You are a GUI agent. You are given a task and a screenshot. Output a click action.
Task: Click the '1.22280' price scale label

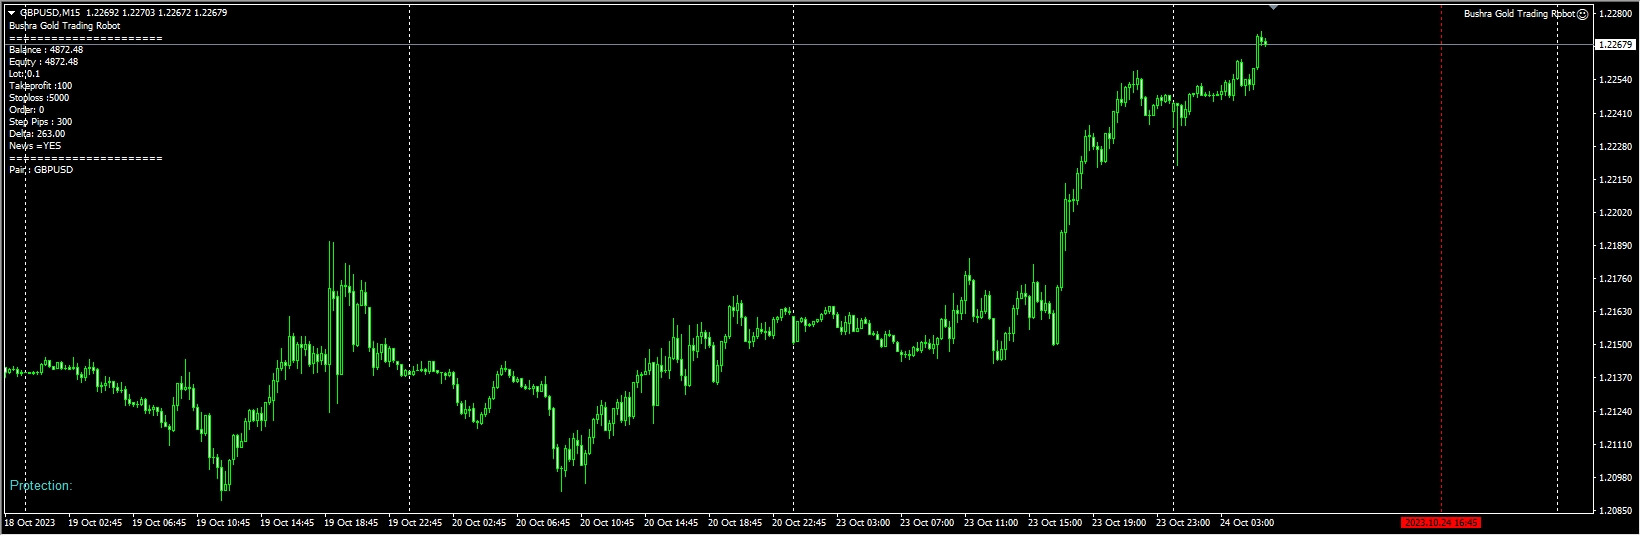[x=1615, y=146]
